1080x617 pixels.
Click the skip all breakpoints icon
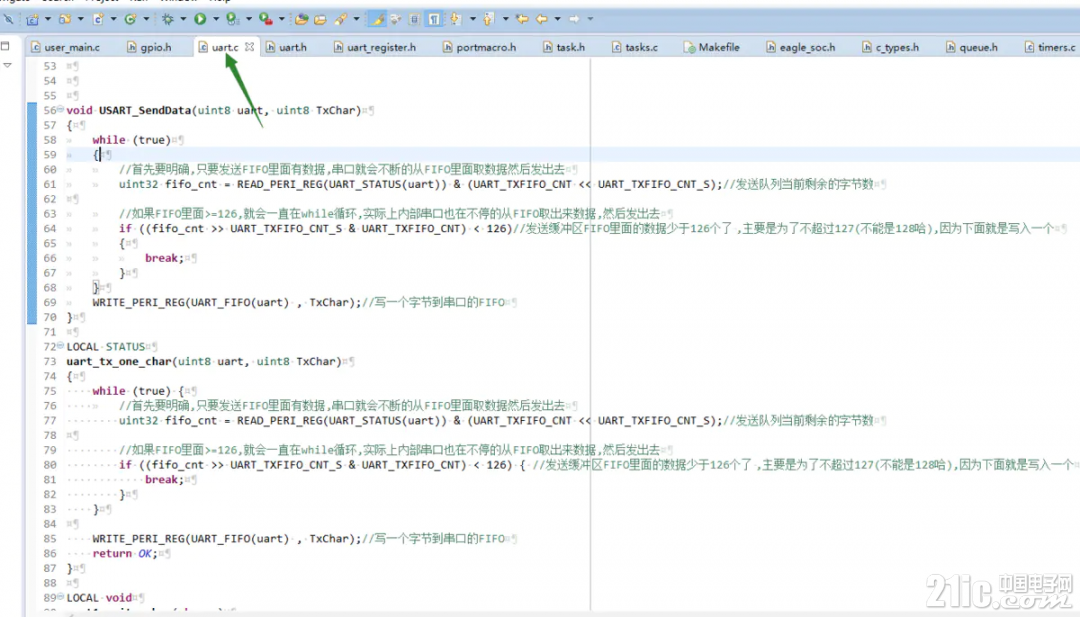[8, 19]
